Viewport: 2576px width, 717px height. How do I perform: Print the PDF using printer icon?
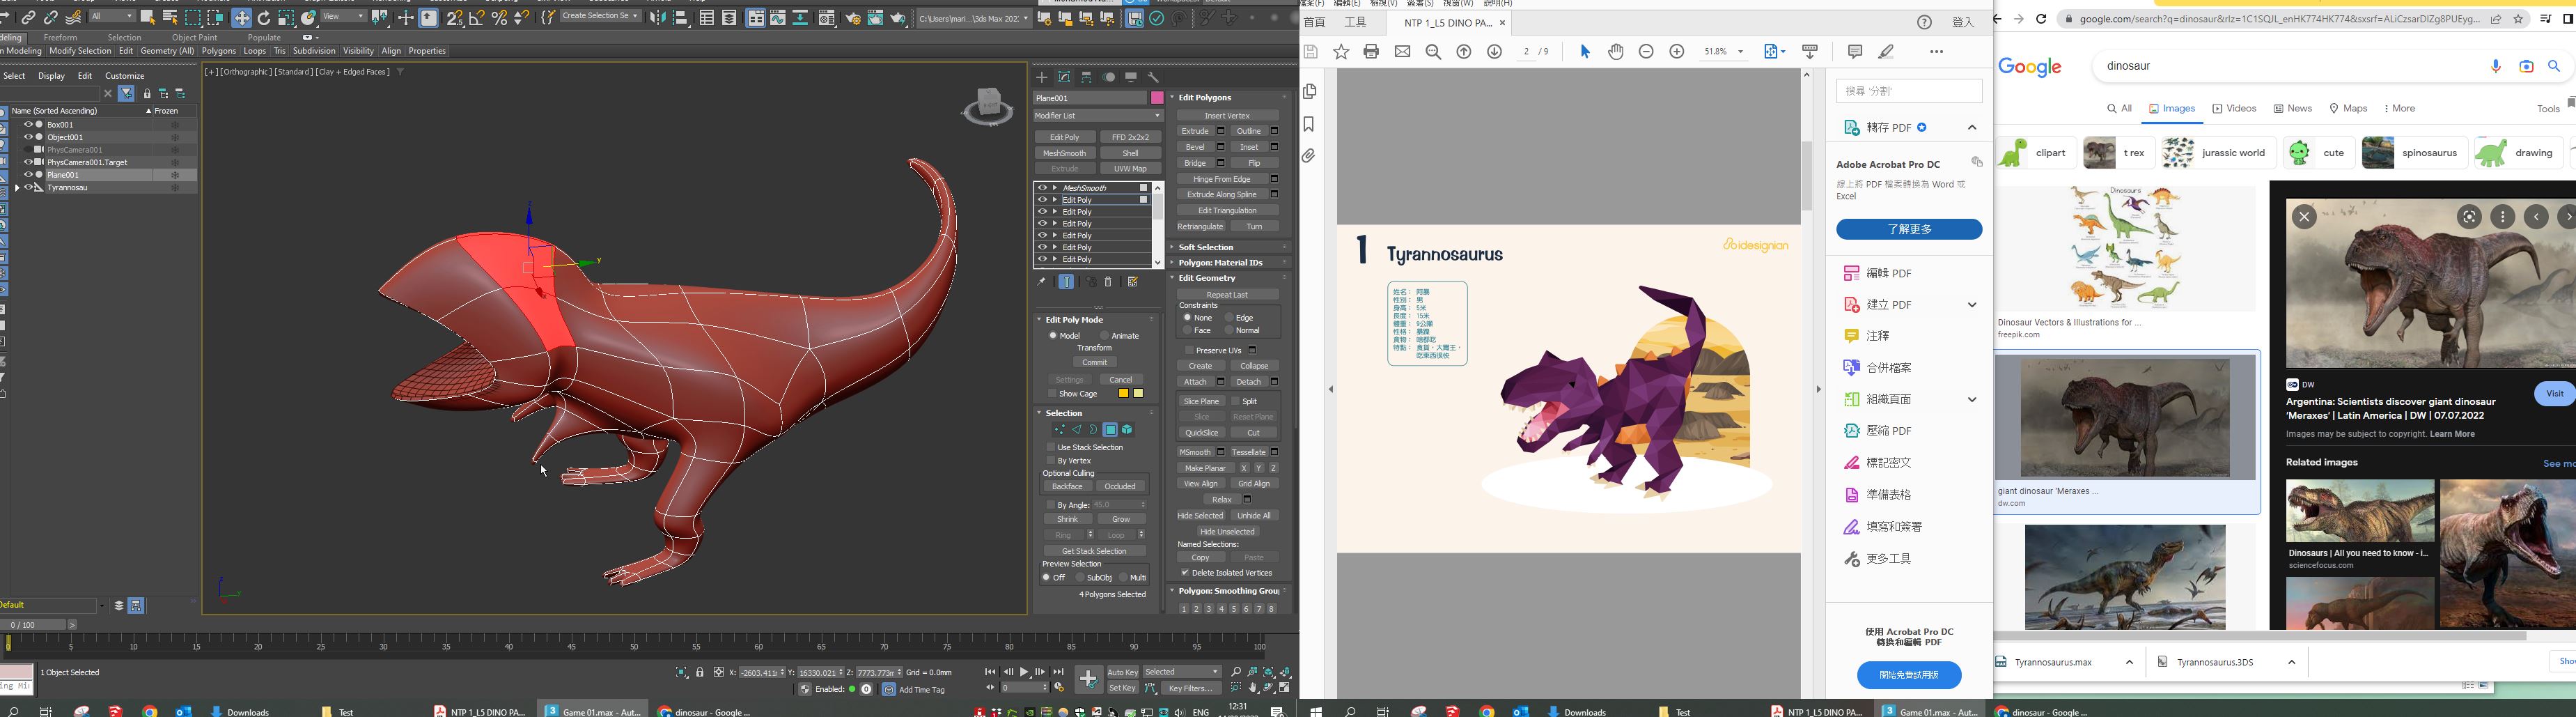click(x=1371, y=52)
